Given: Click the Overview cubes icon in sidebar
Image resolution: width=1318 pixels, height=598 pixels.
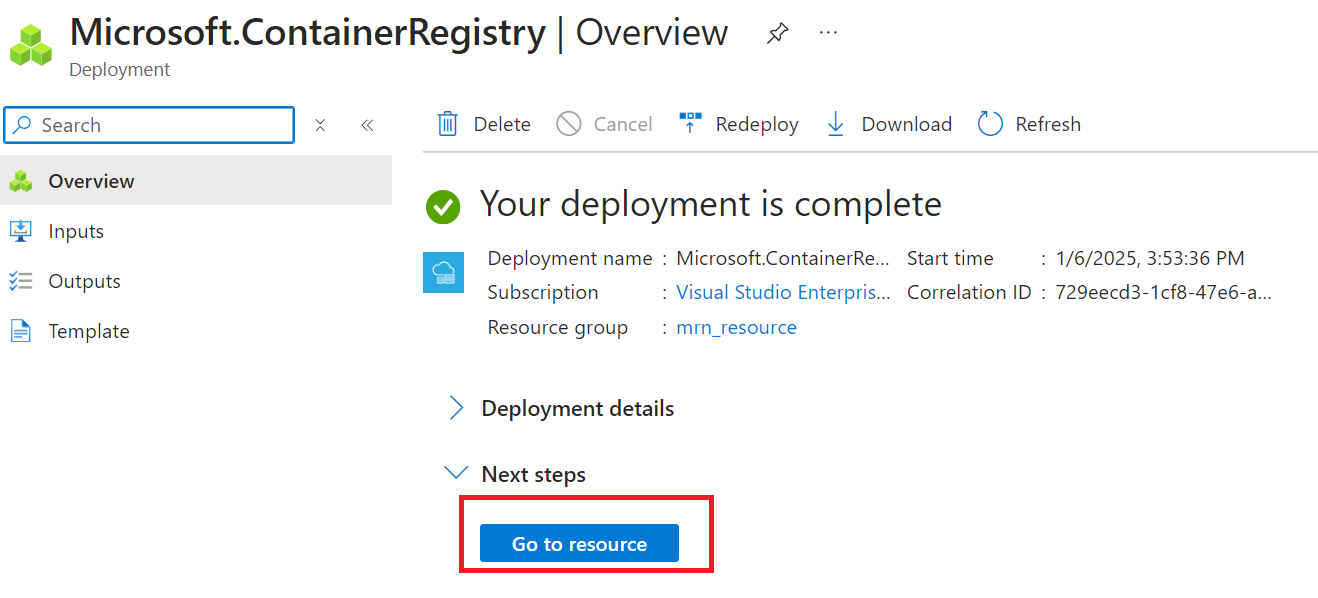Looking at the screenshot, I should pos(21,181).
